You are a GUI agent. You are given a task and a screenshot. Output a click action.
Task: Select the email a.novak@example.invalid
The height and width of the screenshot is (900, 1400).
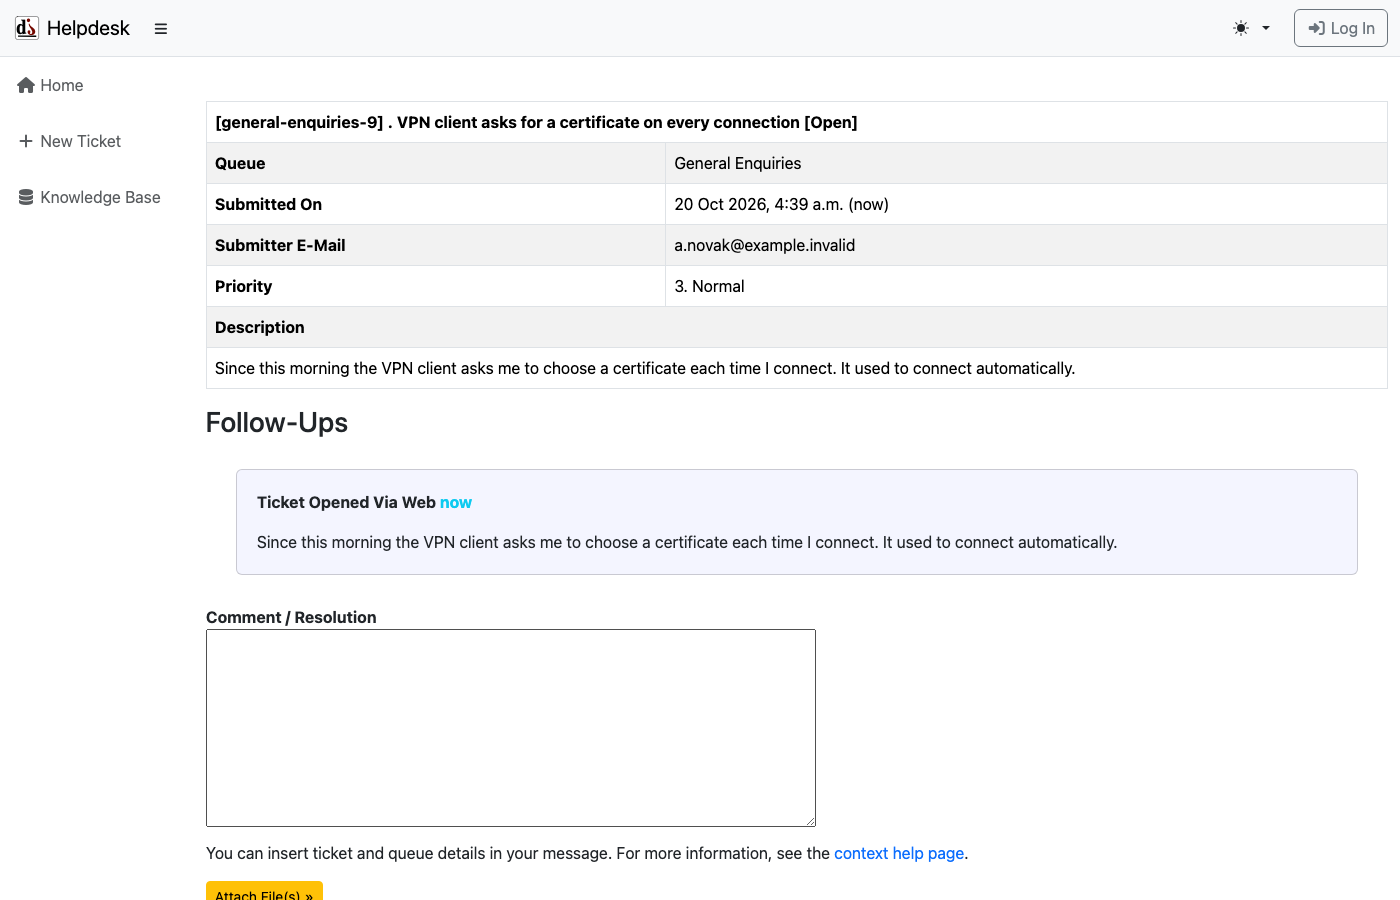[765, 246]
